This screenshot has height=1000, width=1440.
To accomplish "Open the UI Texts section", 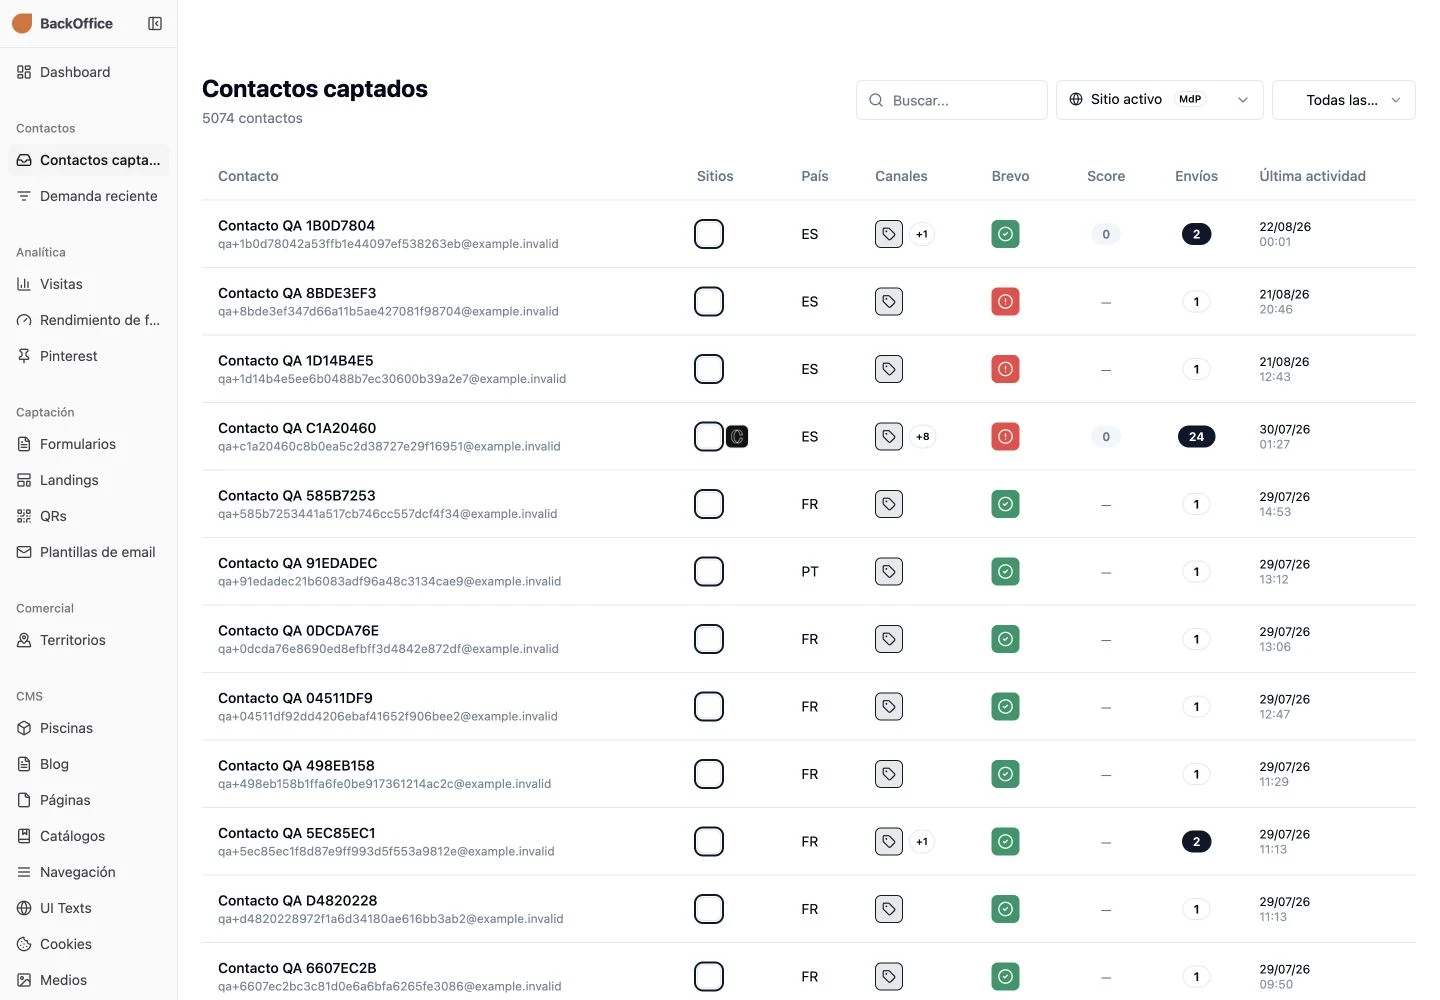I will pos(89,908).
